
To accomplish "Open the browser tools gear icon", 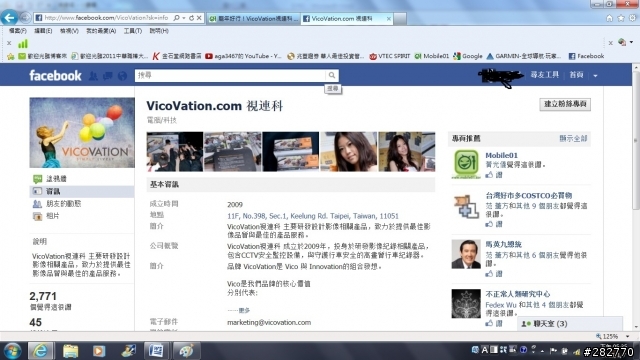I will 632,18.
